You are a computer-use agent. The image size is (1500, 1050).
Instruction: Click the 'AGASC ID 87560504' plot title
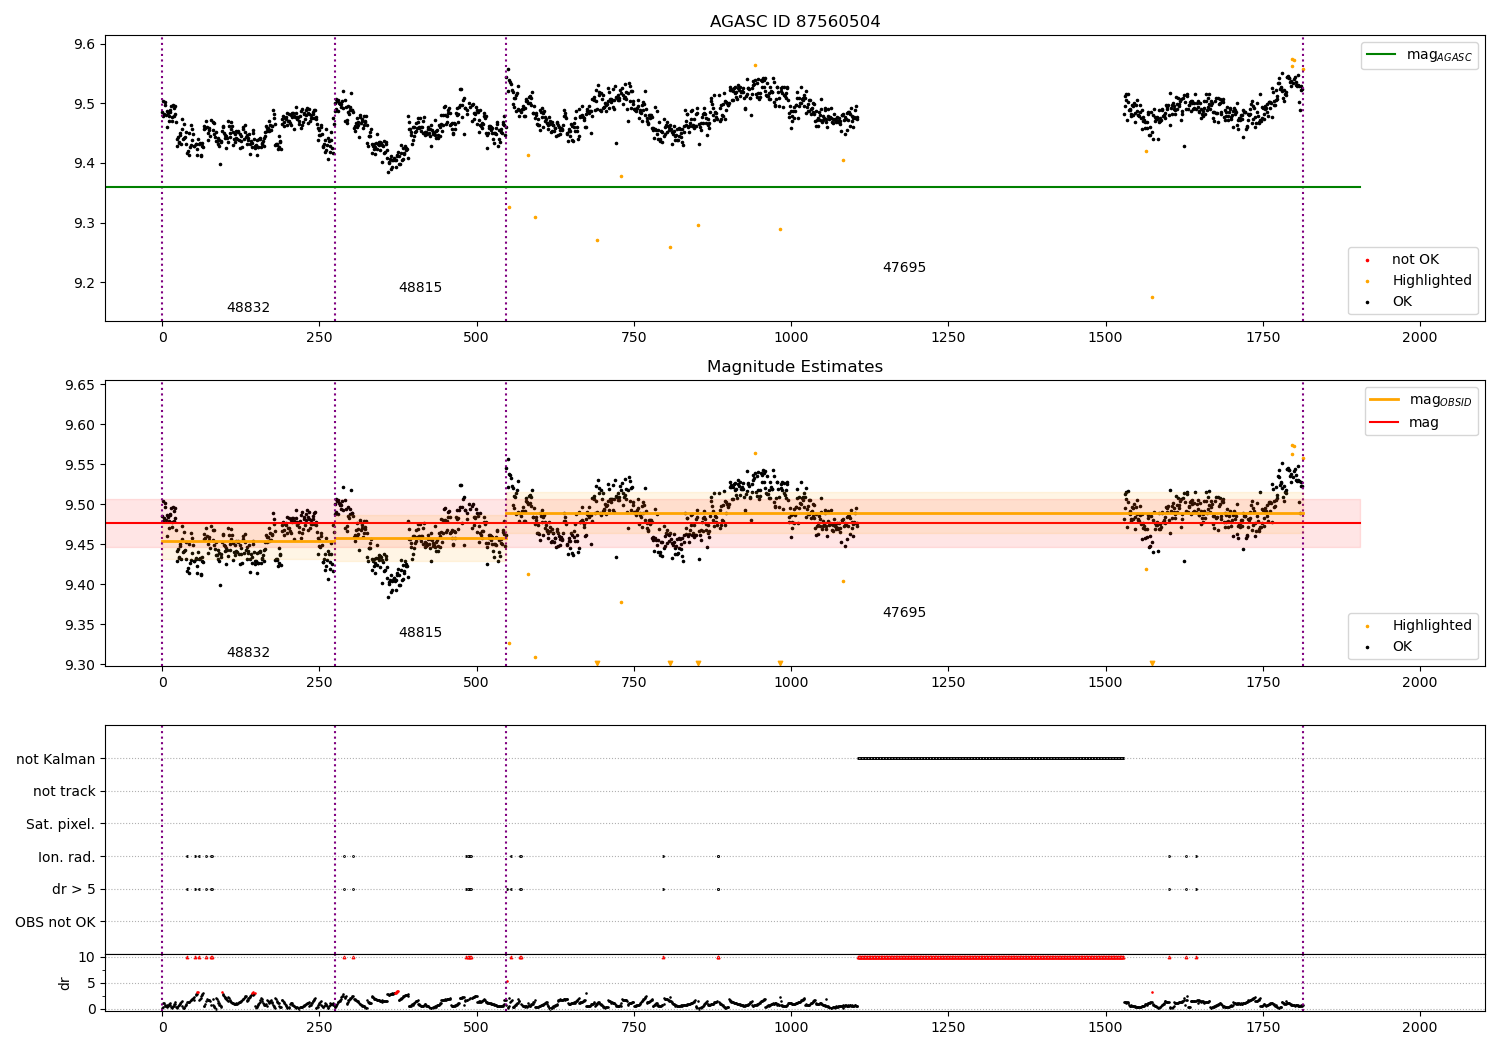pos(795,22)
